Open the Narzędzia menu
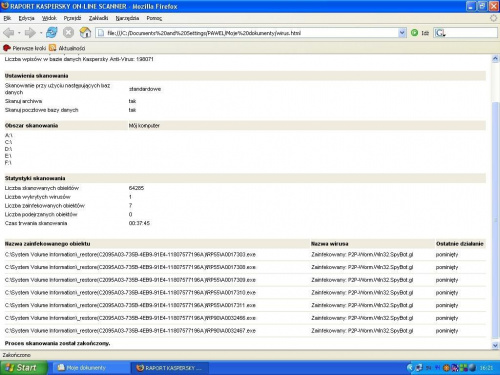This screenshot has width=500, height=375. [x=127, y=18]
